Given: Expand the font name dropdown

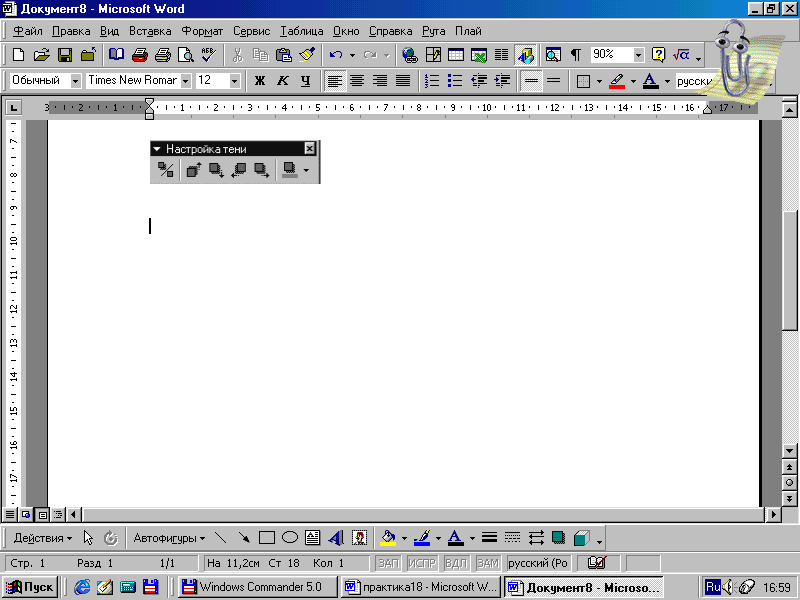Looking at the screenshot, I should tap(186, 81).
